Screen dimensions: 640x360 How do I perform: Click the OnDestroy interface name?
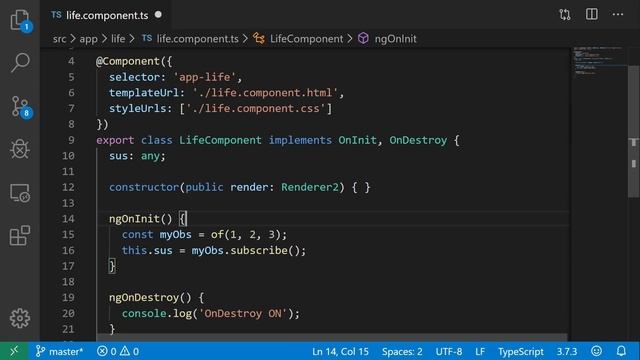(x=418, y=140)
